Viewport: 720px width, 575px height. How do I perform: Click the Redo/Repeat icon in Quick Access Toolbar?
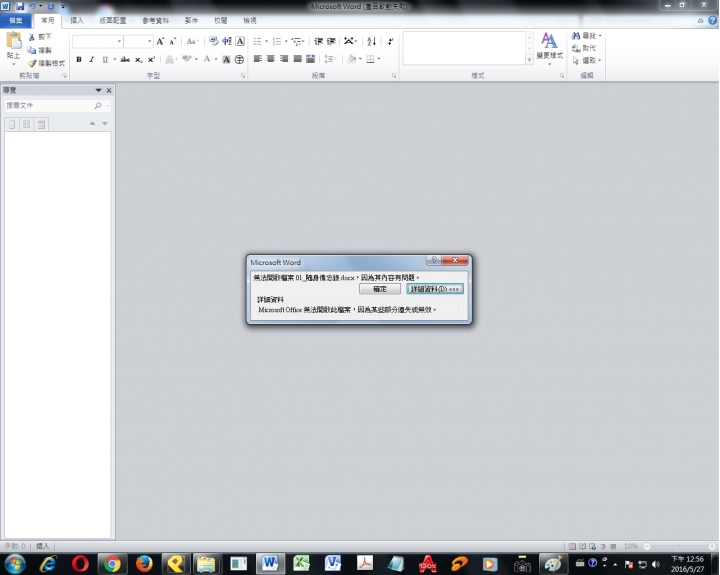[51, 6]
